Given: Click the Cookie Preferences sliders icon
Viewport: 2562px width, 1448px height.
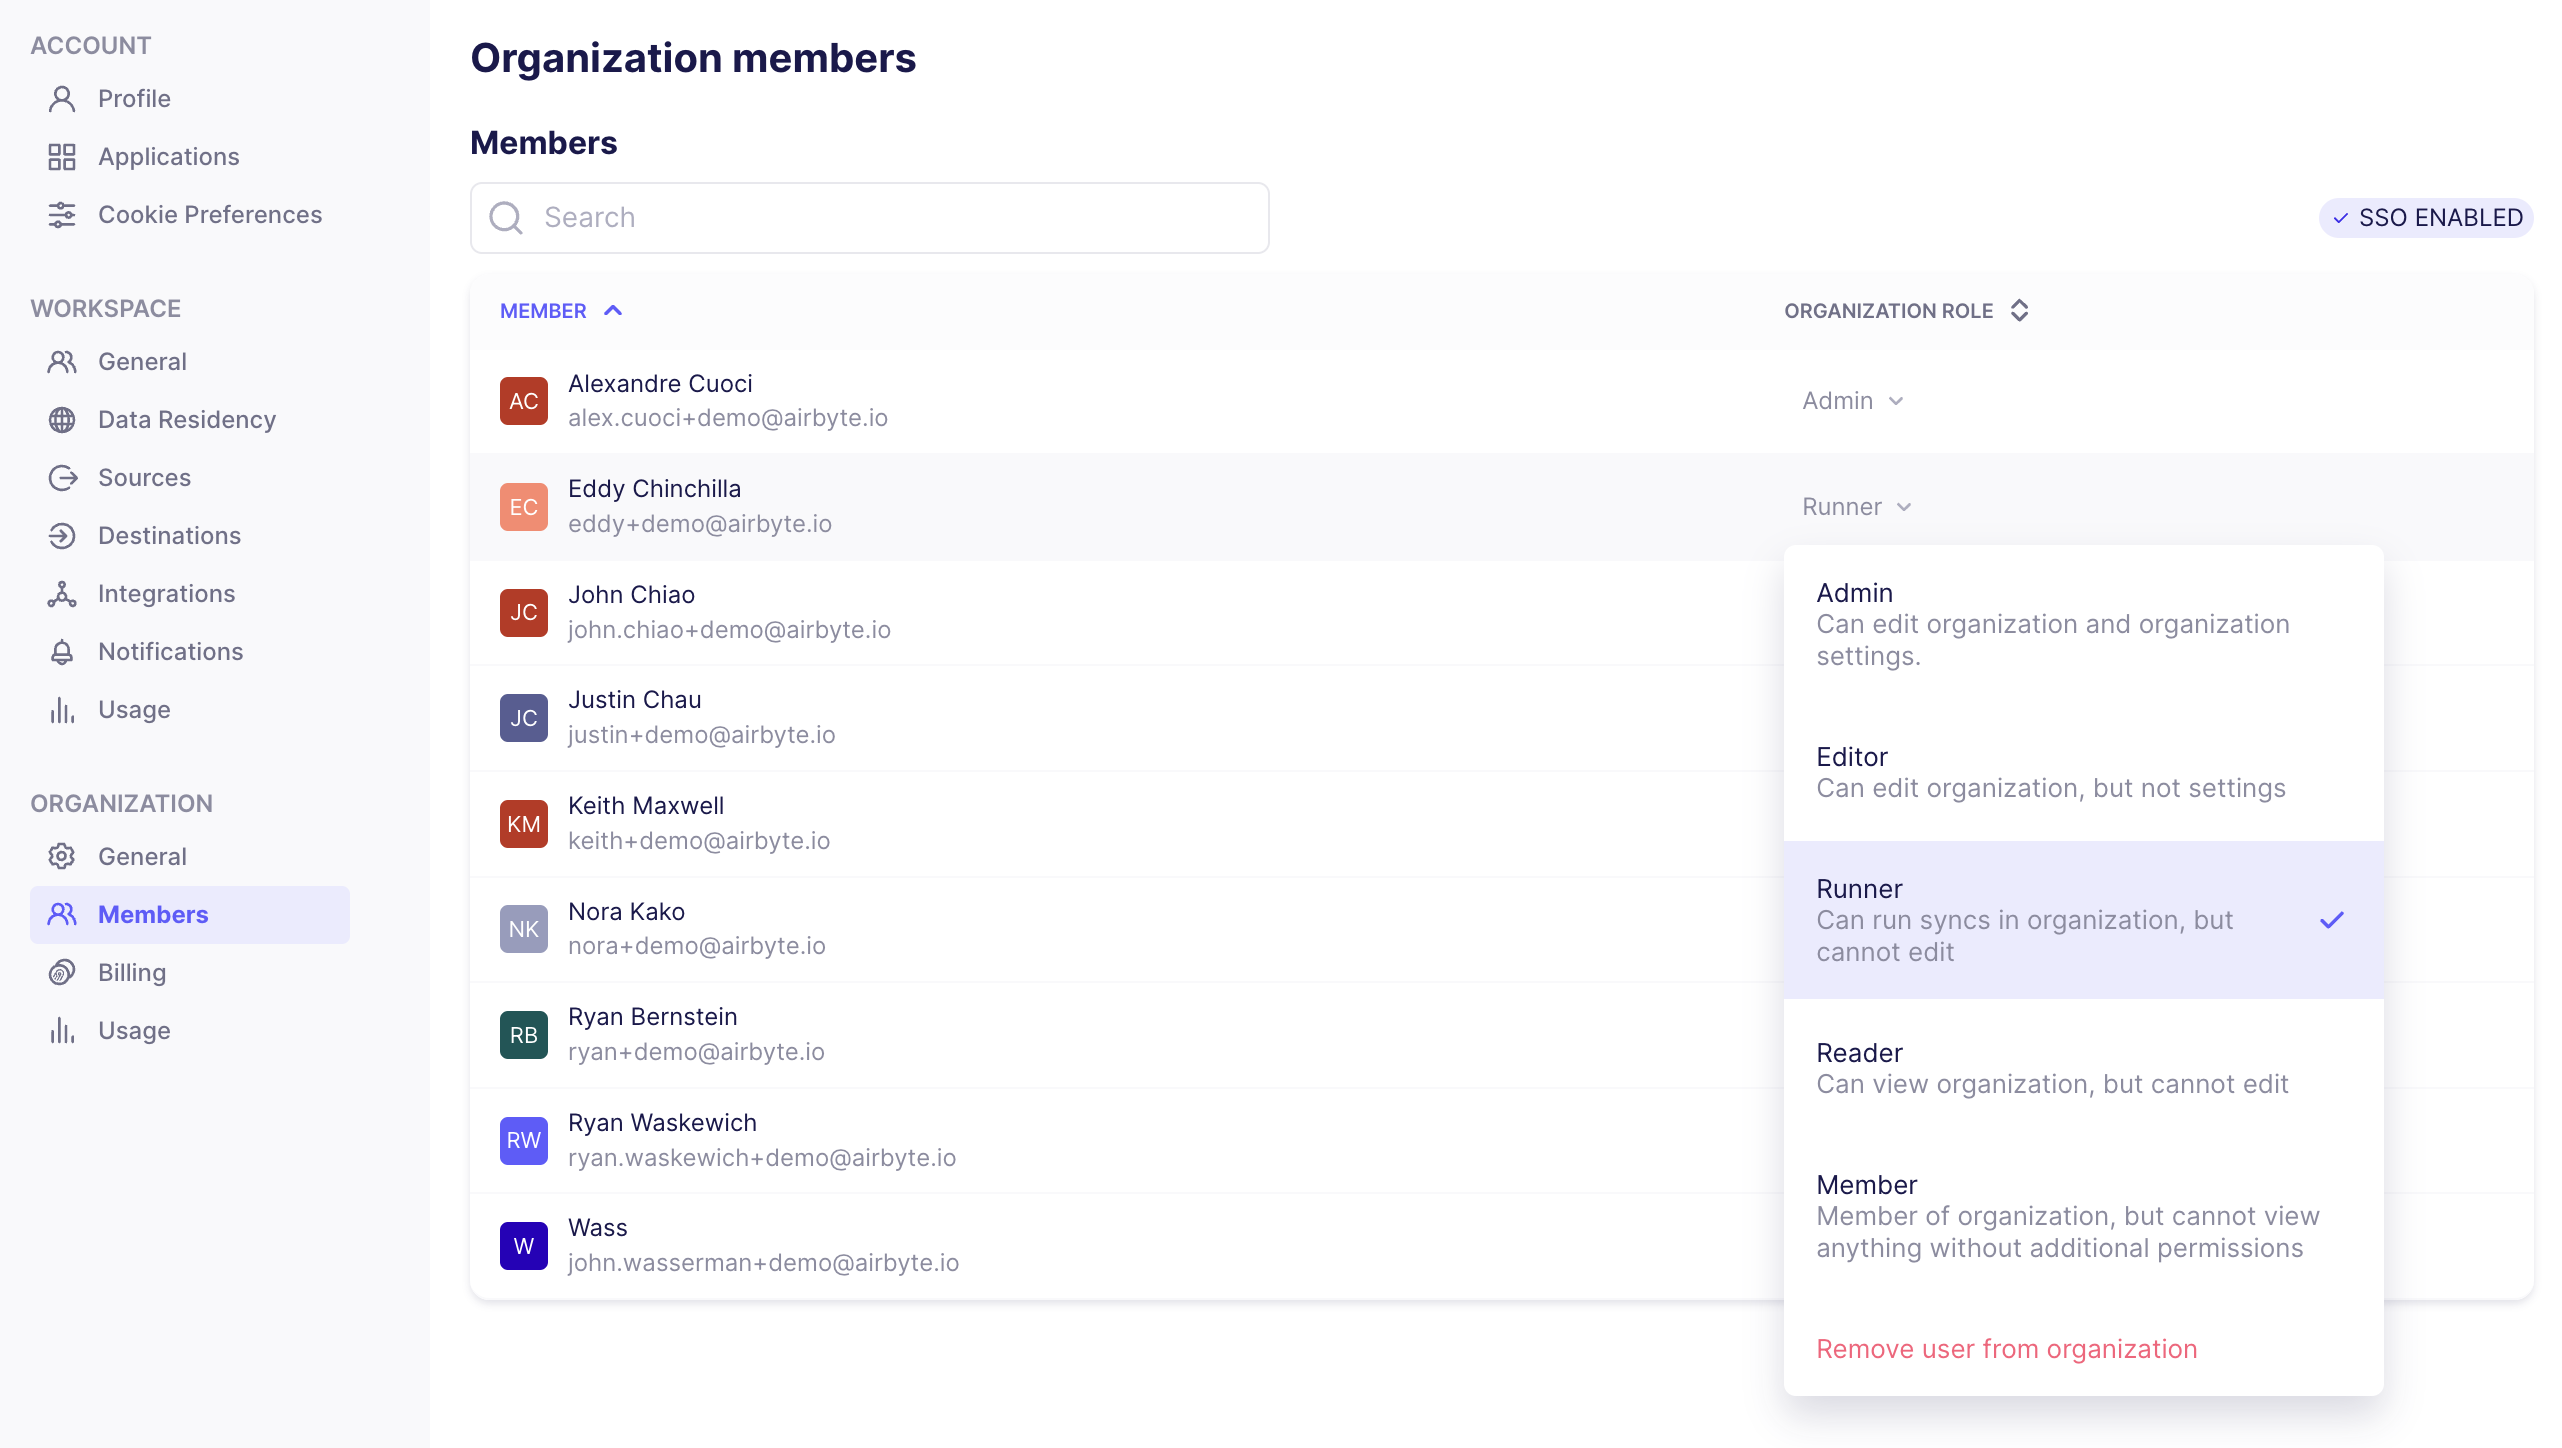Looking at the screenshot, I should pos(62,215).
